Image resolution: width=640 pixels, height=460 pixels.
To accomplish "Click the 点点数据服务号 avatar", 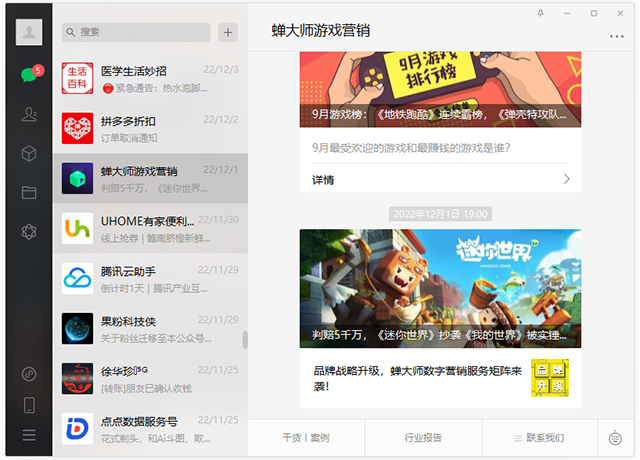I will (x=78, y=429).
